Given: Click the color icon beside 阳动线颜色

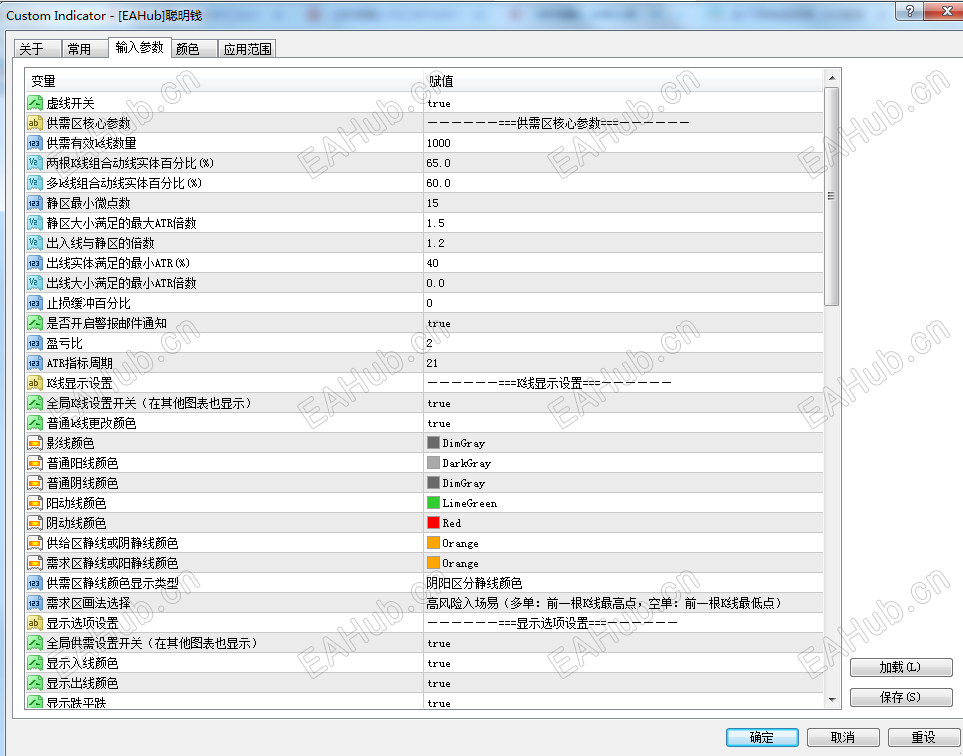Looking at the screenshot, I should click(34, 503).
